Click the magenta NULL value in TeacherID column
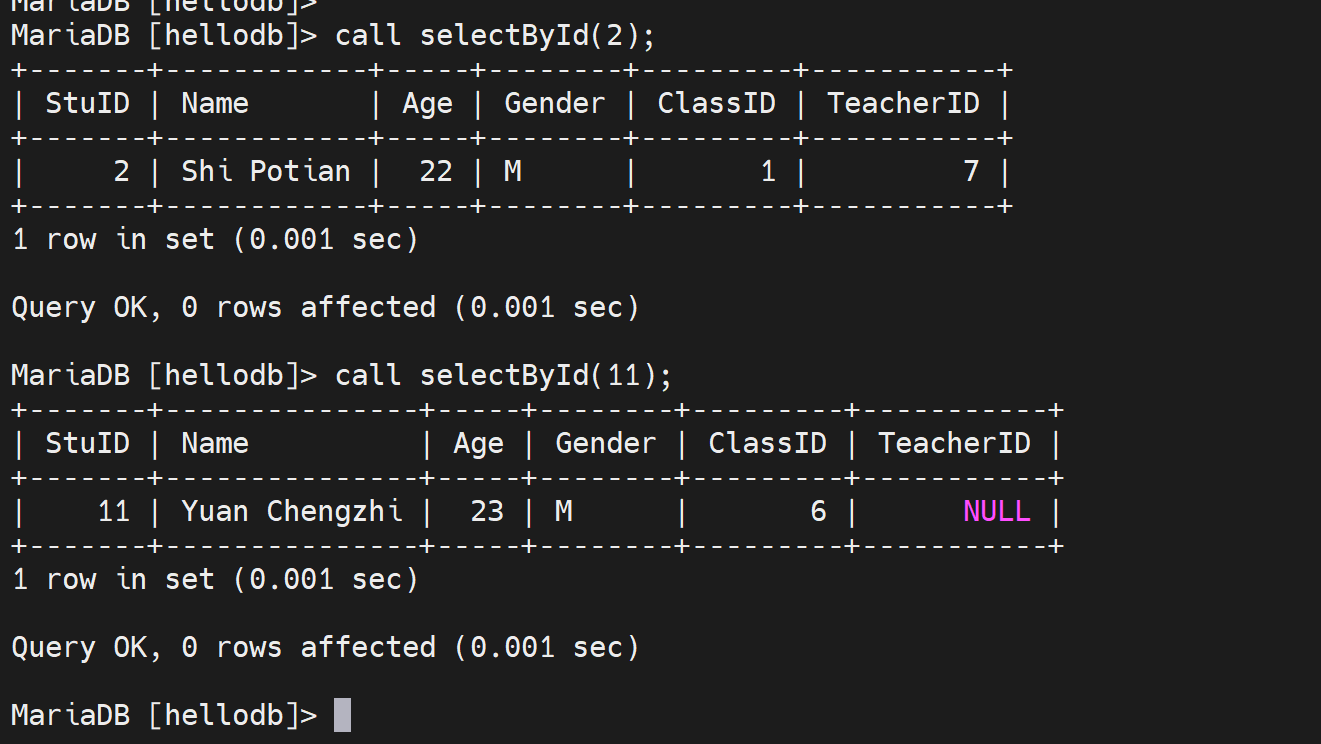The image size is (1321, 744). click(996, 512)
